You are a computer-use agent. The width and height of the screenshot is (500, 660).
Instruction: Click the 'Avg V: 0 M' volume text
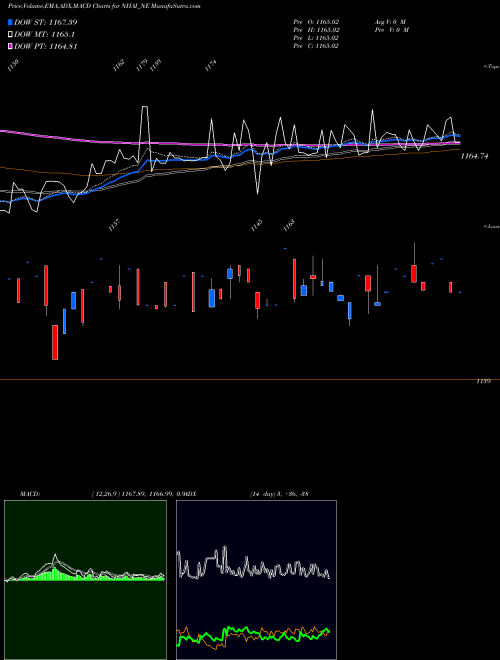coord(391,22)
